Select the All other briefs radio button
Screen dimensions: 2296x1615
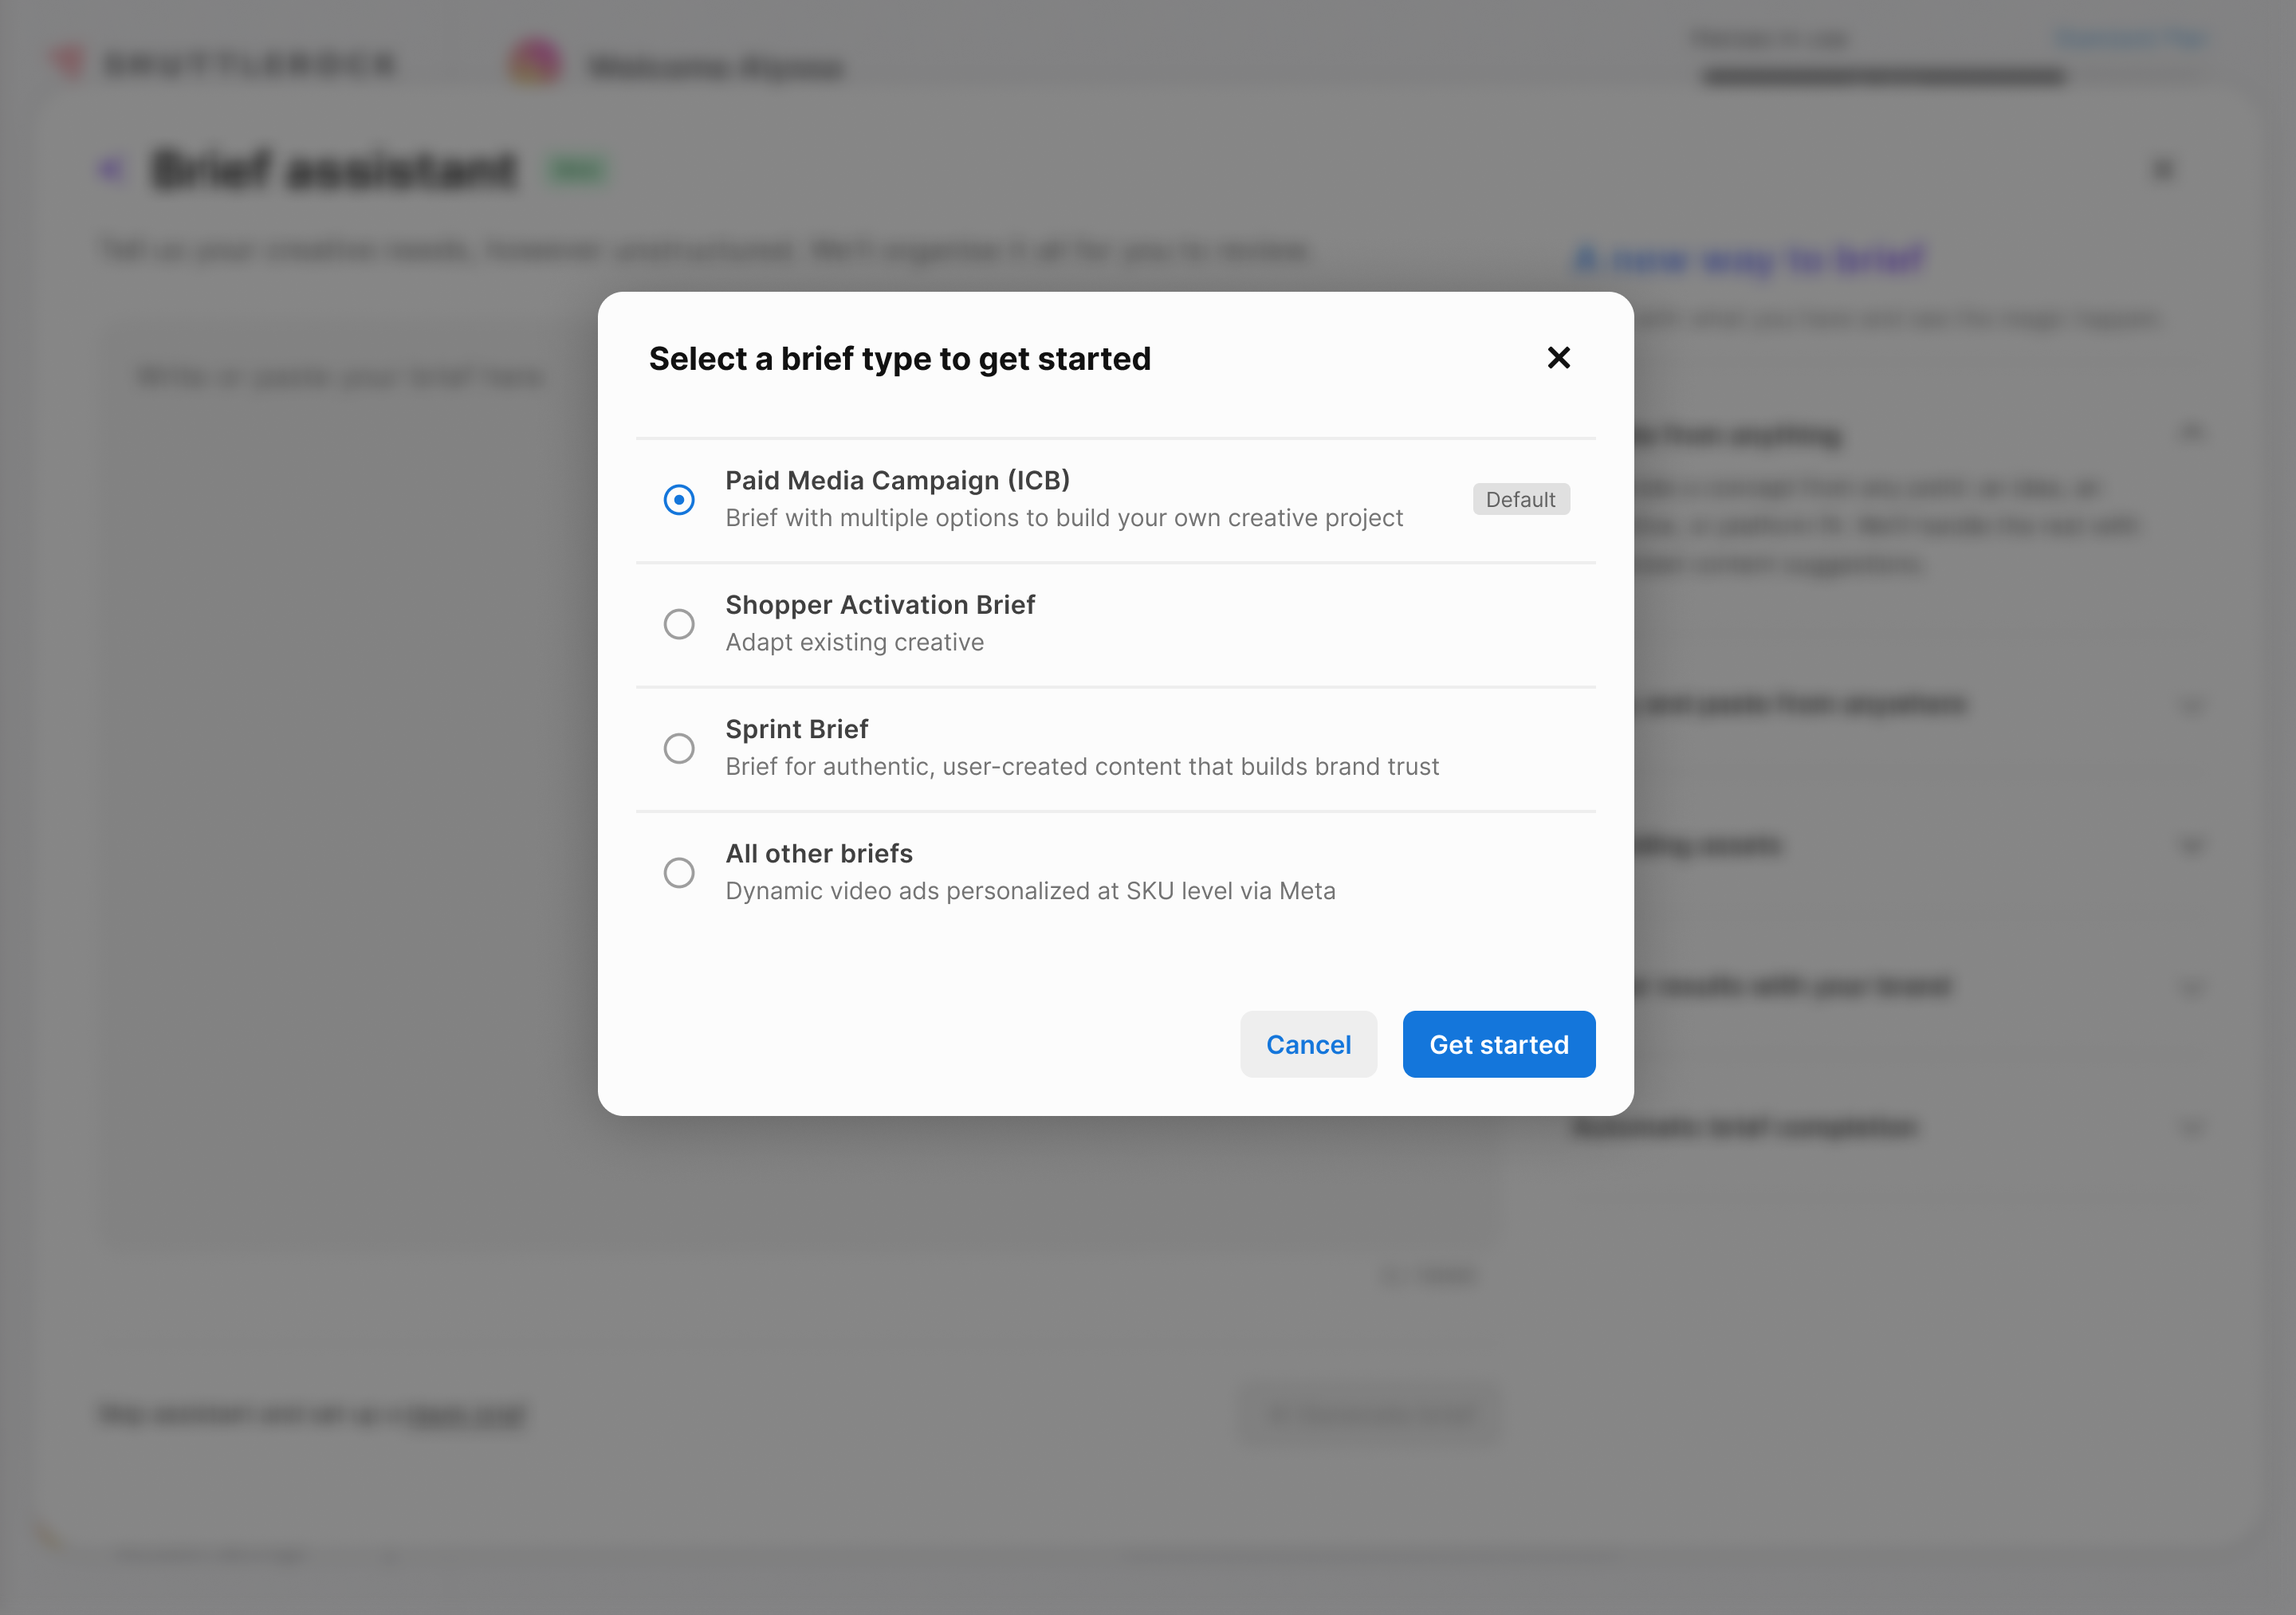click(x=679, y=873)
